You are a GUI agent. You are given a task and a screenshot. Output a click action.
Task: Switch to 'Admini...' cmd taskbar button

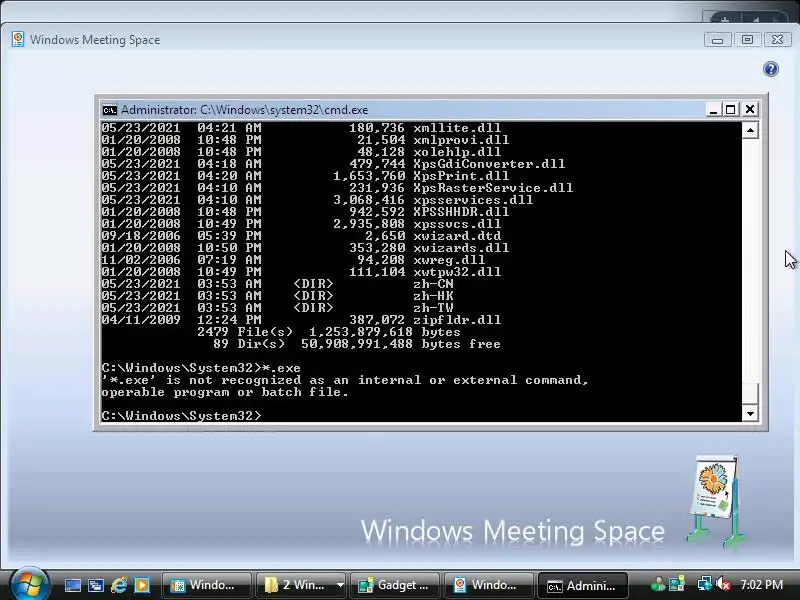coord(583,585)
